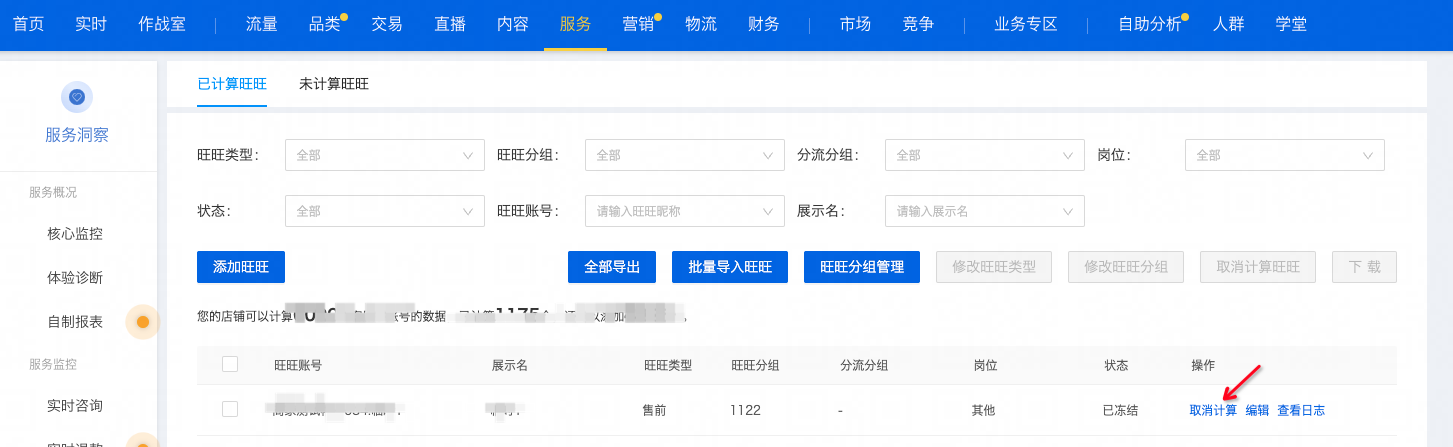Click the 售前 type cell

point(654,410)
